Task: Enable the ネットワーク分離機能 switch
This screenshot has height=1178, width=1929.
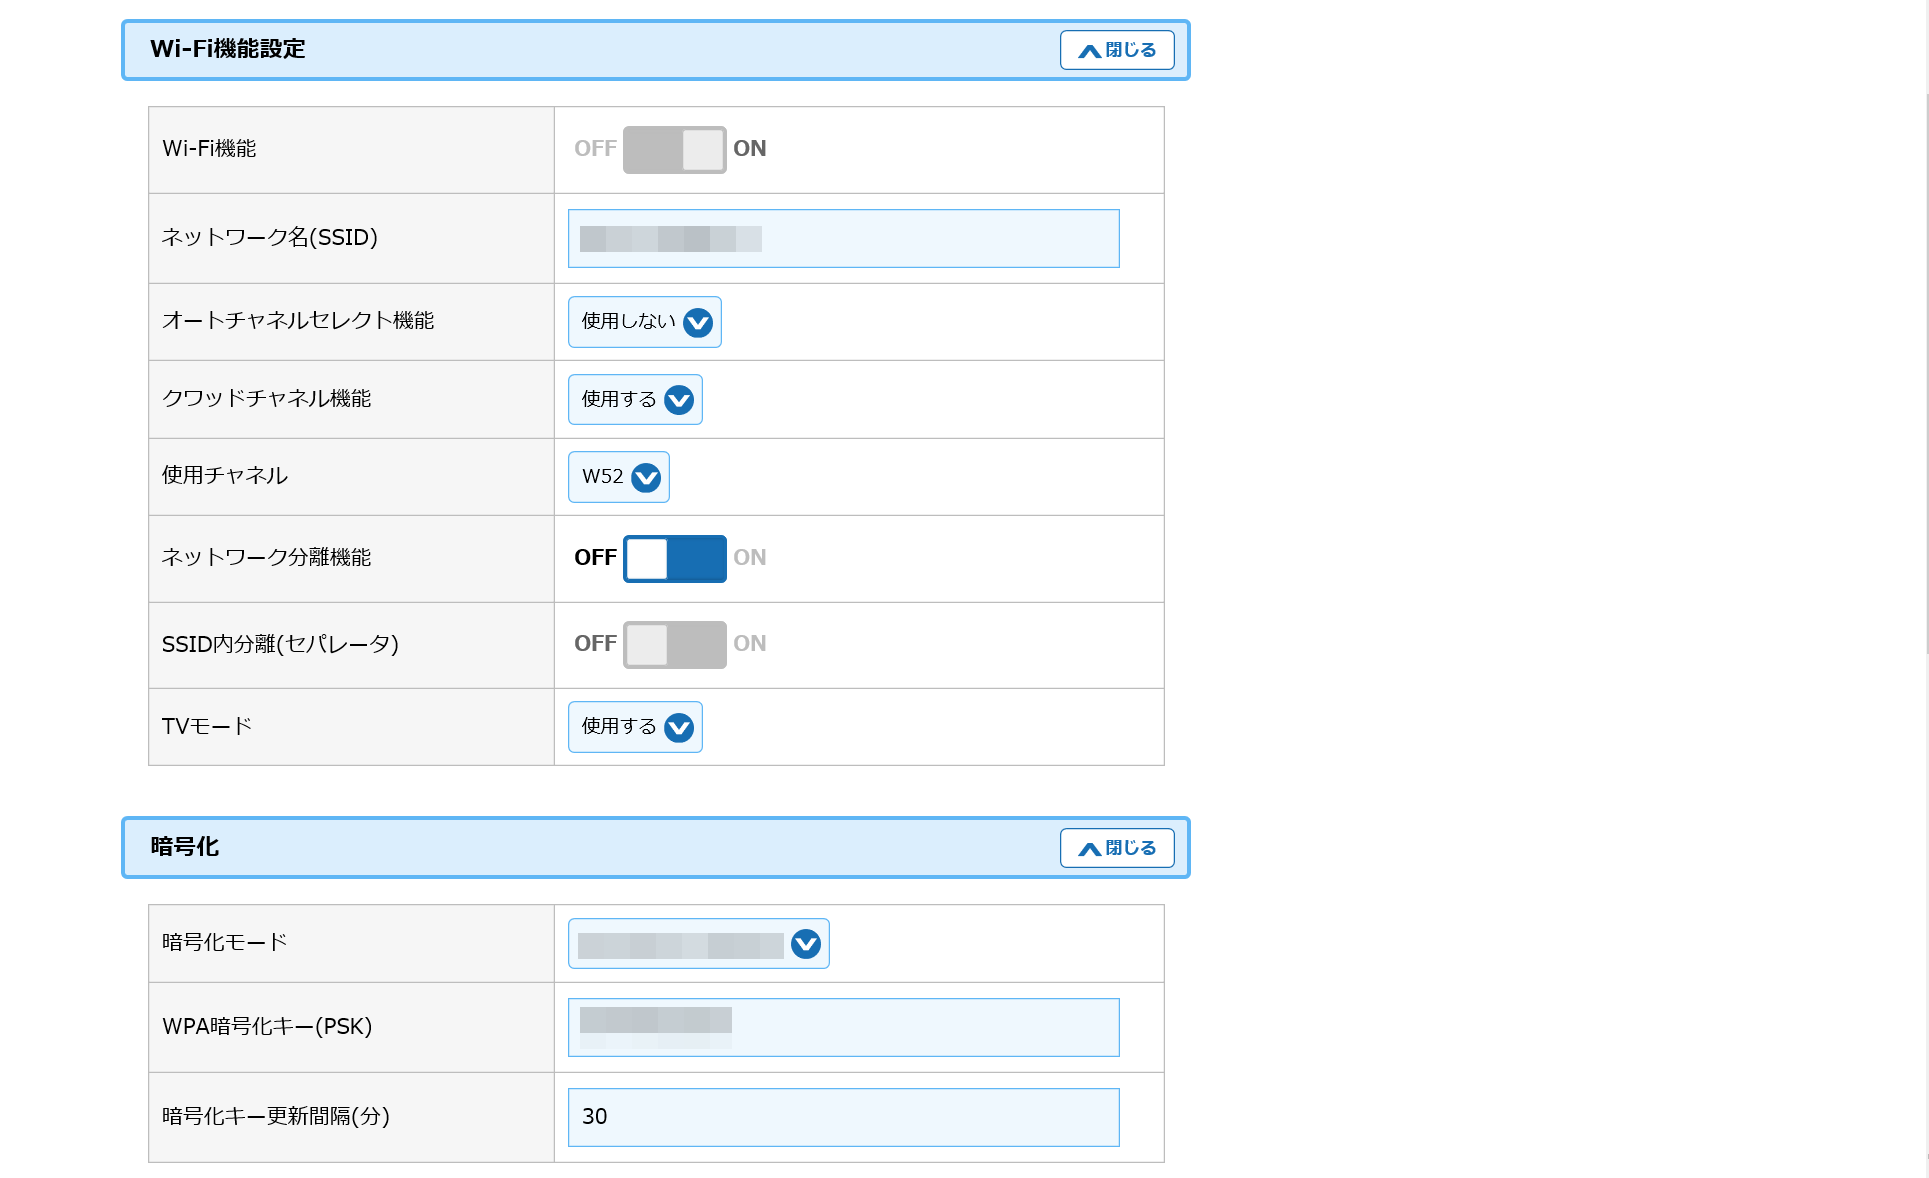Action: tap(674, 558)
